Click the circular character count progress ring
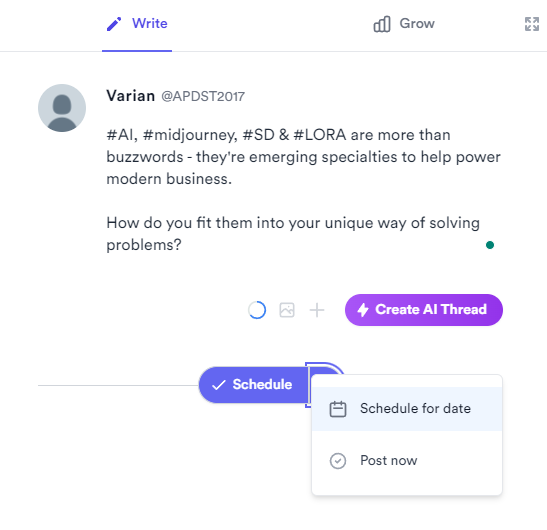 coord(257,310)
